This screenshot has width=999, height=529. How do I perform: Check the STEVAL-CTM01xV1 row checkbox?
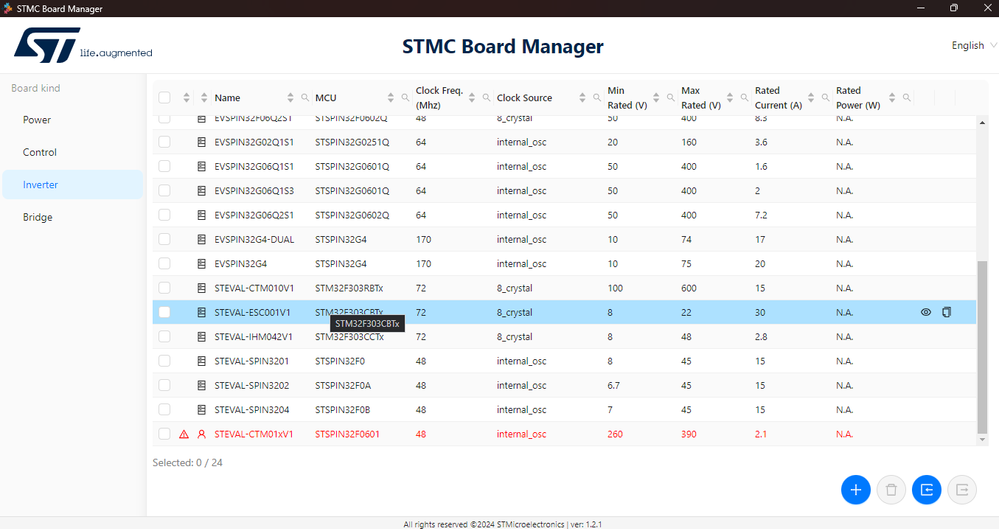(164, 434)
